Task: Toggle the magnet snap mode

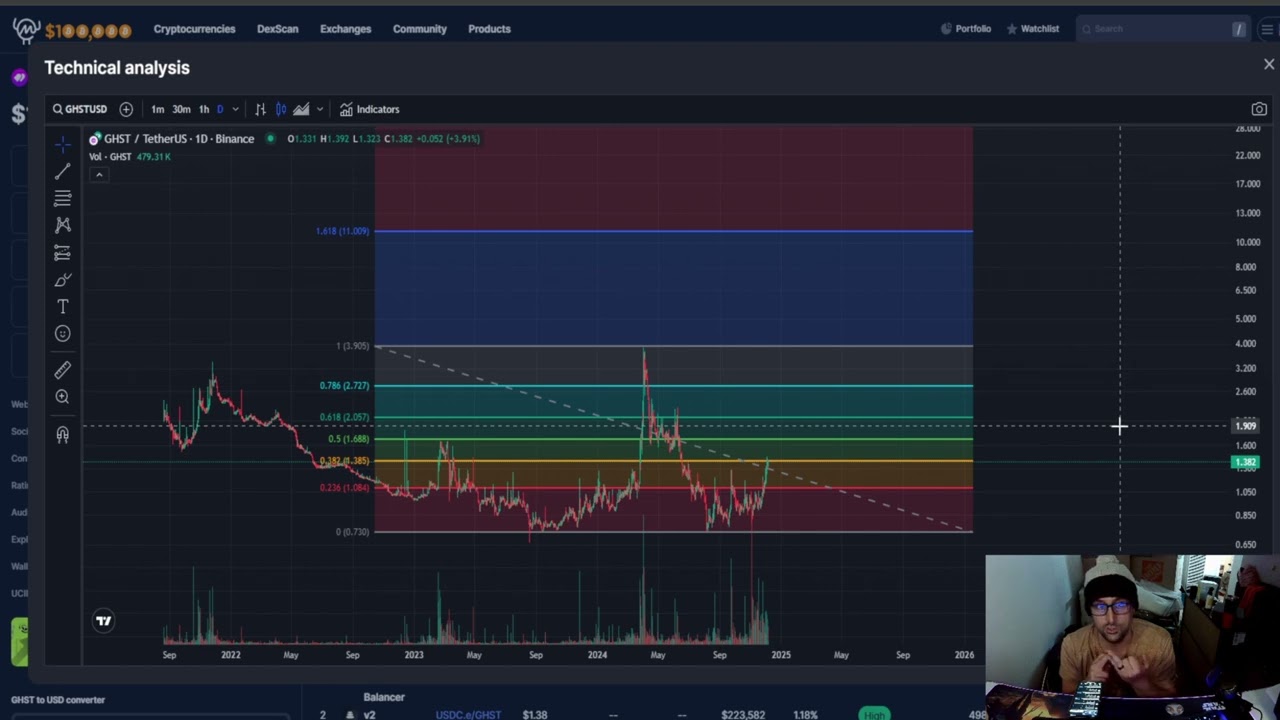Action: tap(62, 434)
